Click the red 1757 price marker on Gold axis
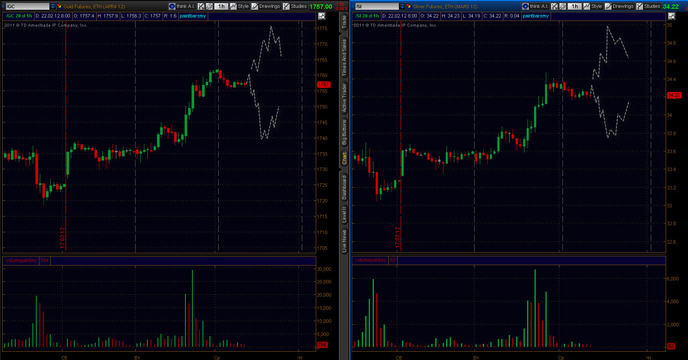 pos(323,84)
